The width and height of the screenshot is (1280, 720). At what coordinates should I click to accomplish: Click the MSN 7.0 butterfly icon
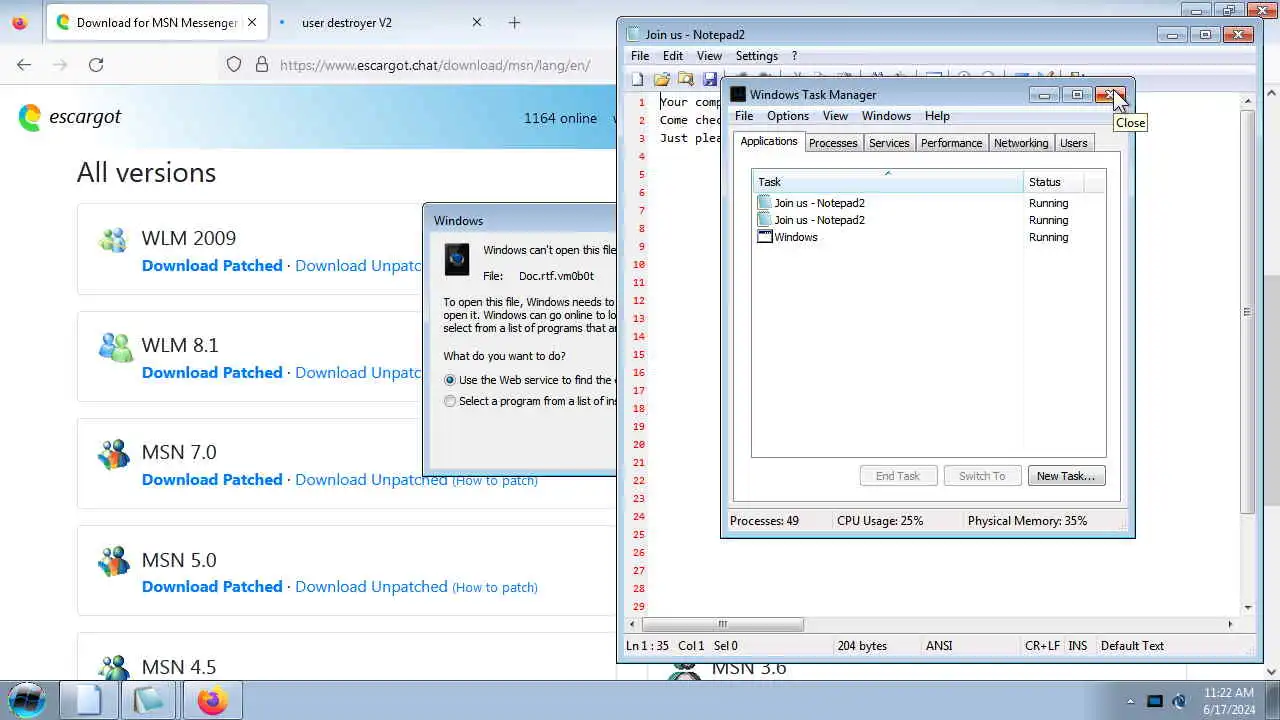point(113,454)
